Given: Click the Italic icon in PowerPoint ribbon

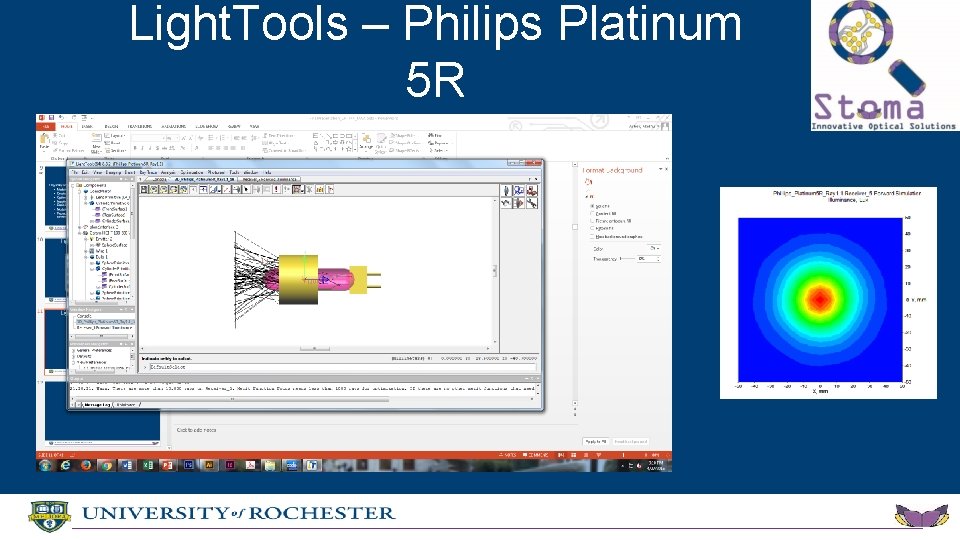Looking at the screenshot, I should 143,148.
